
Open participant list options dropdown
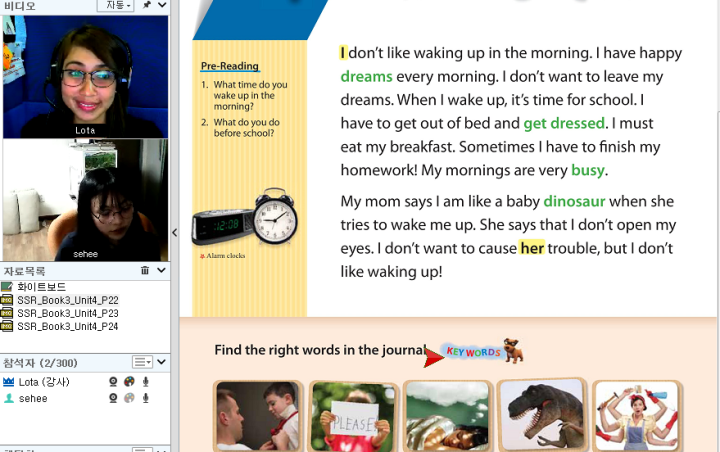(x=142, y=362)
